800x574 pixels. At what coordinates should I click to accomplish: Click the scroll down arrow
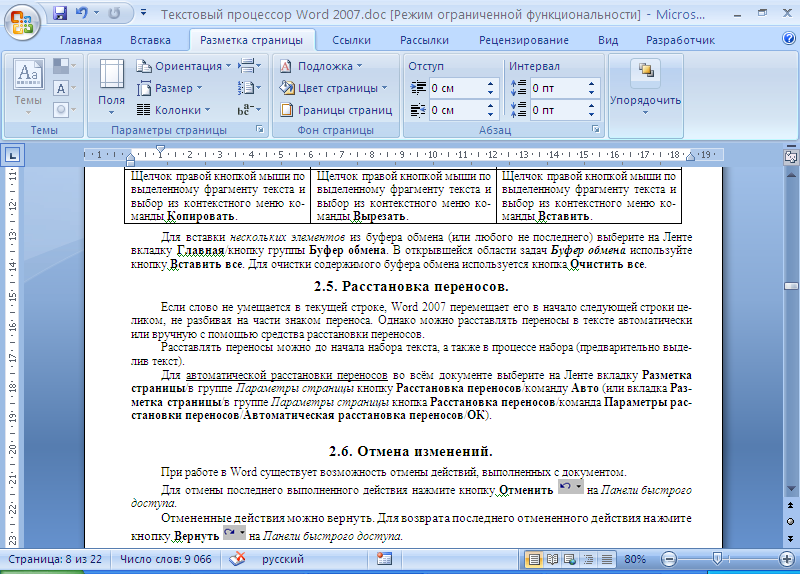791,489
